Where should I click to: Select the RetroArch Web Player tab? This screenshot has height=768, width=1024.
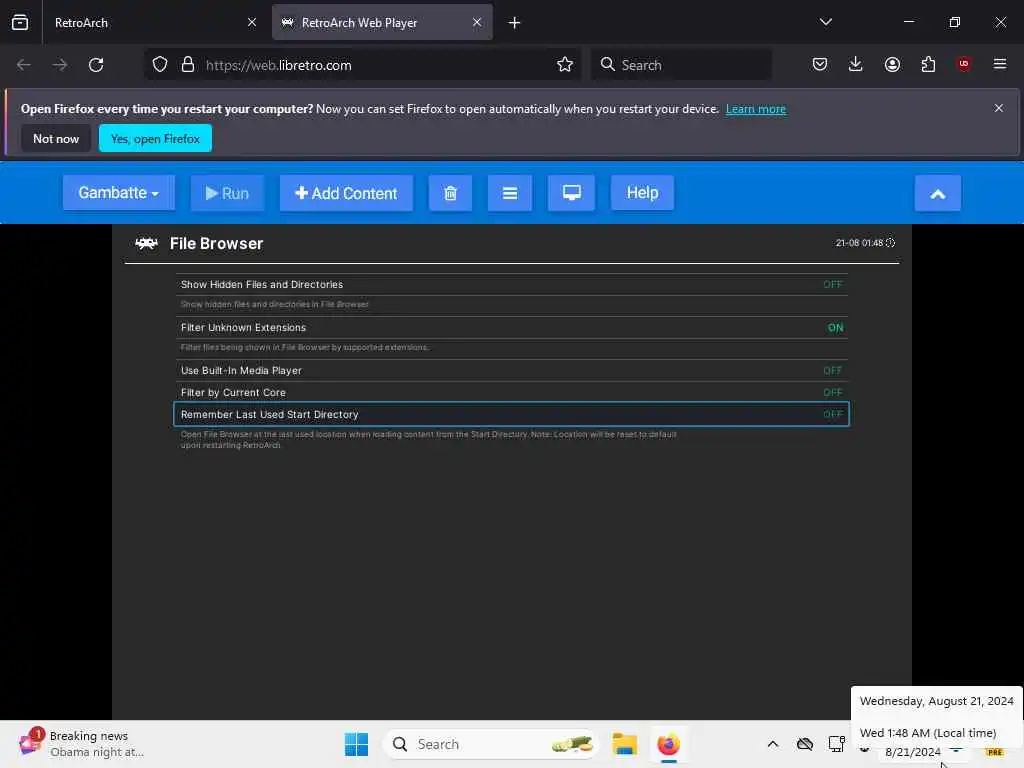[x=382, y=23]
